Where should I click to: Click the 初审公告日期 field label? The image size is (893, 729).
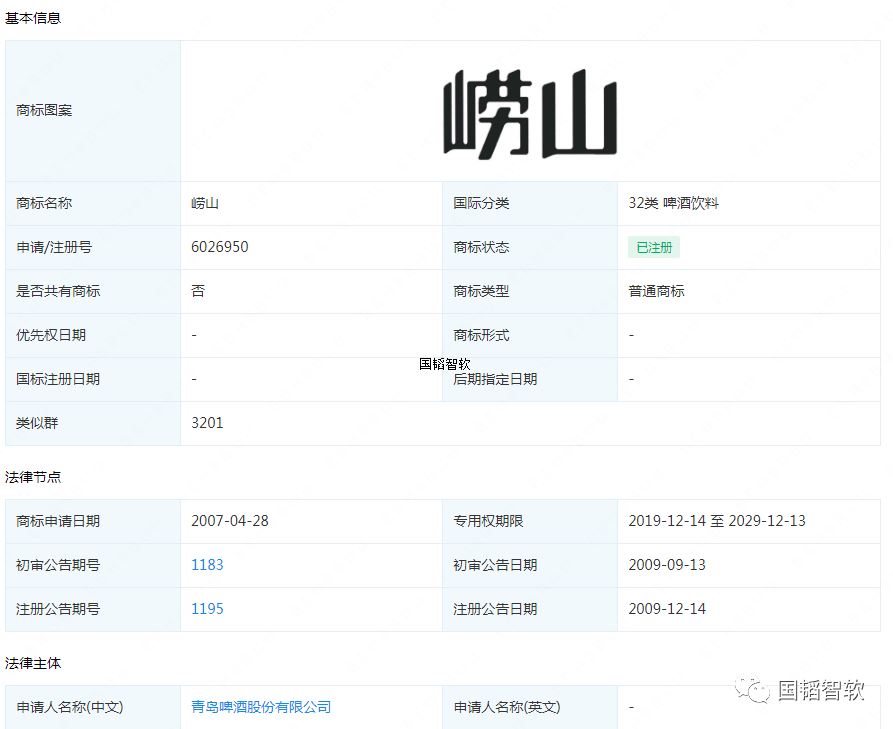point(495,565)
